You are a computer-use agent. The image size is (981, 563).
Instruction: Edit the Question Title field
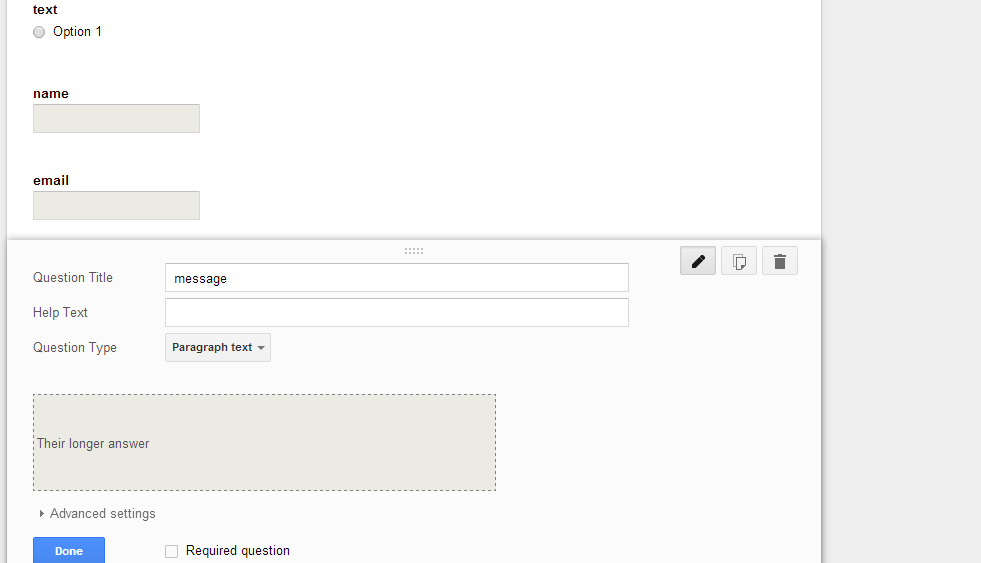tap(397, 278)
